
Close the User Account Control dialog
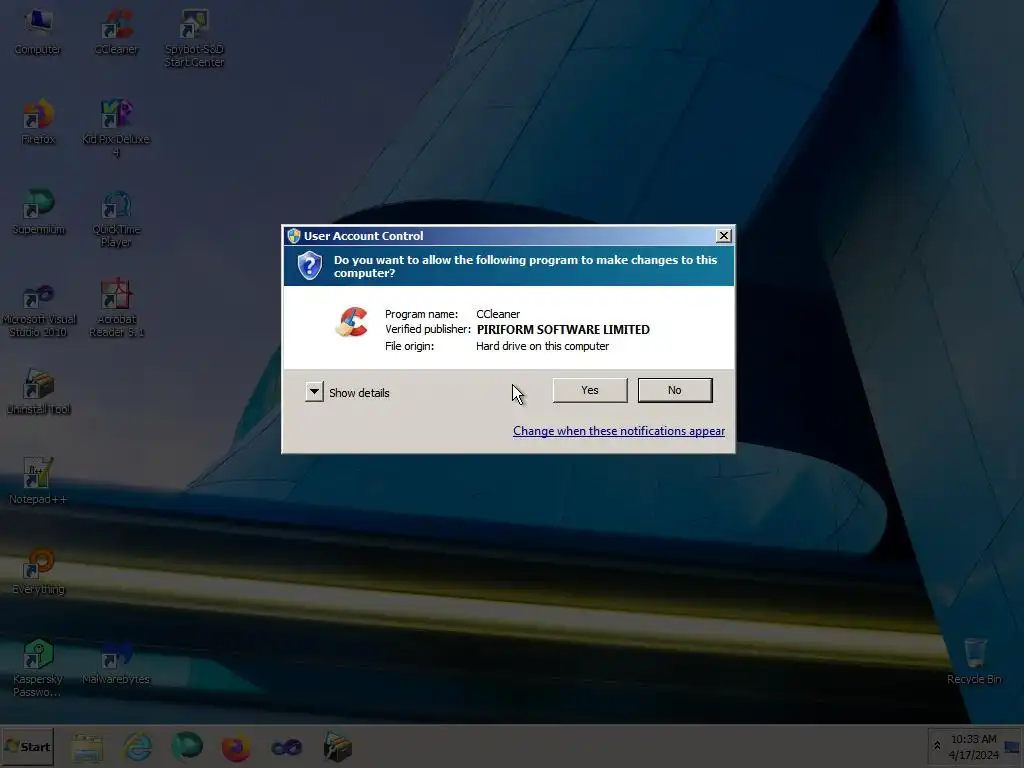724,236
